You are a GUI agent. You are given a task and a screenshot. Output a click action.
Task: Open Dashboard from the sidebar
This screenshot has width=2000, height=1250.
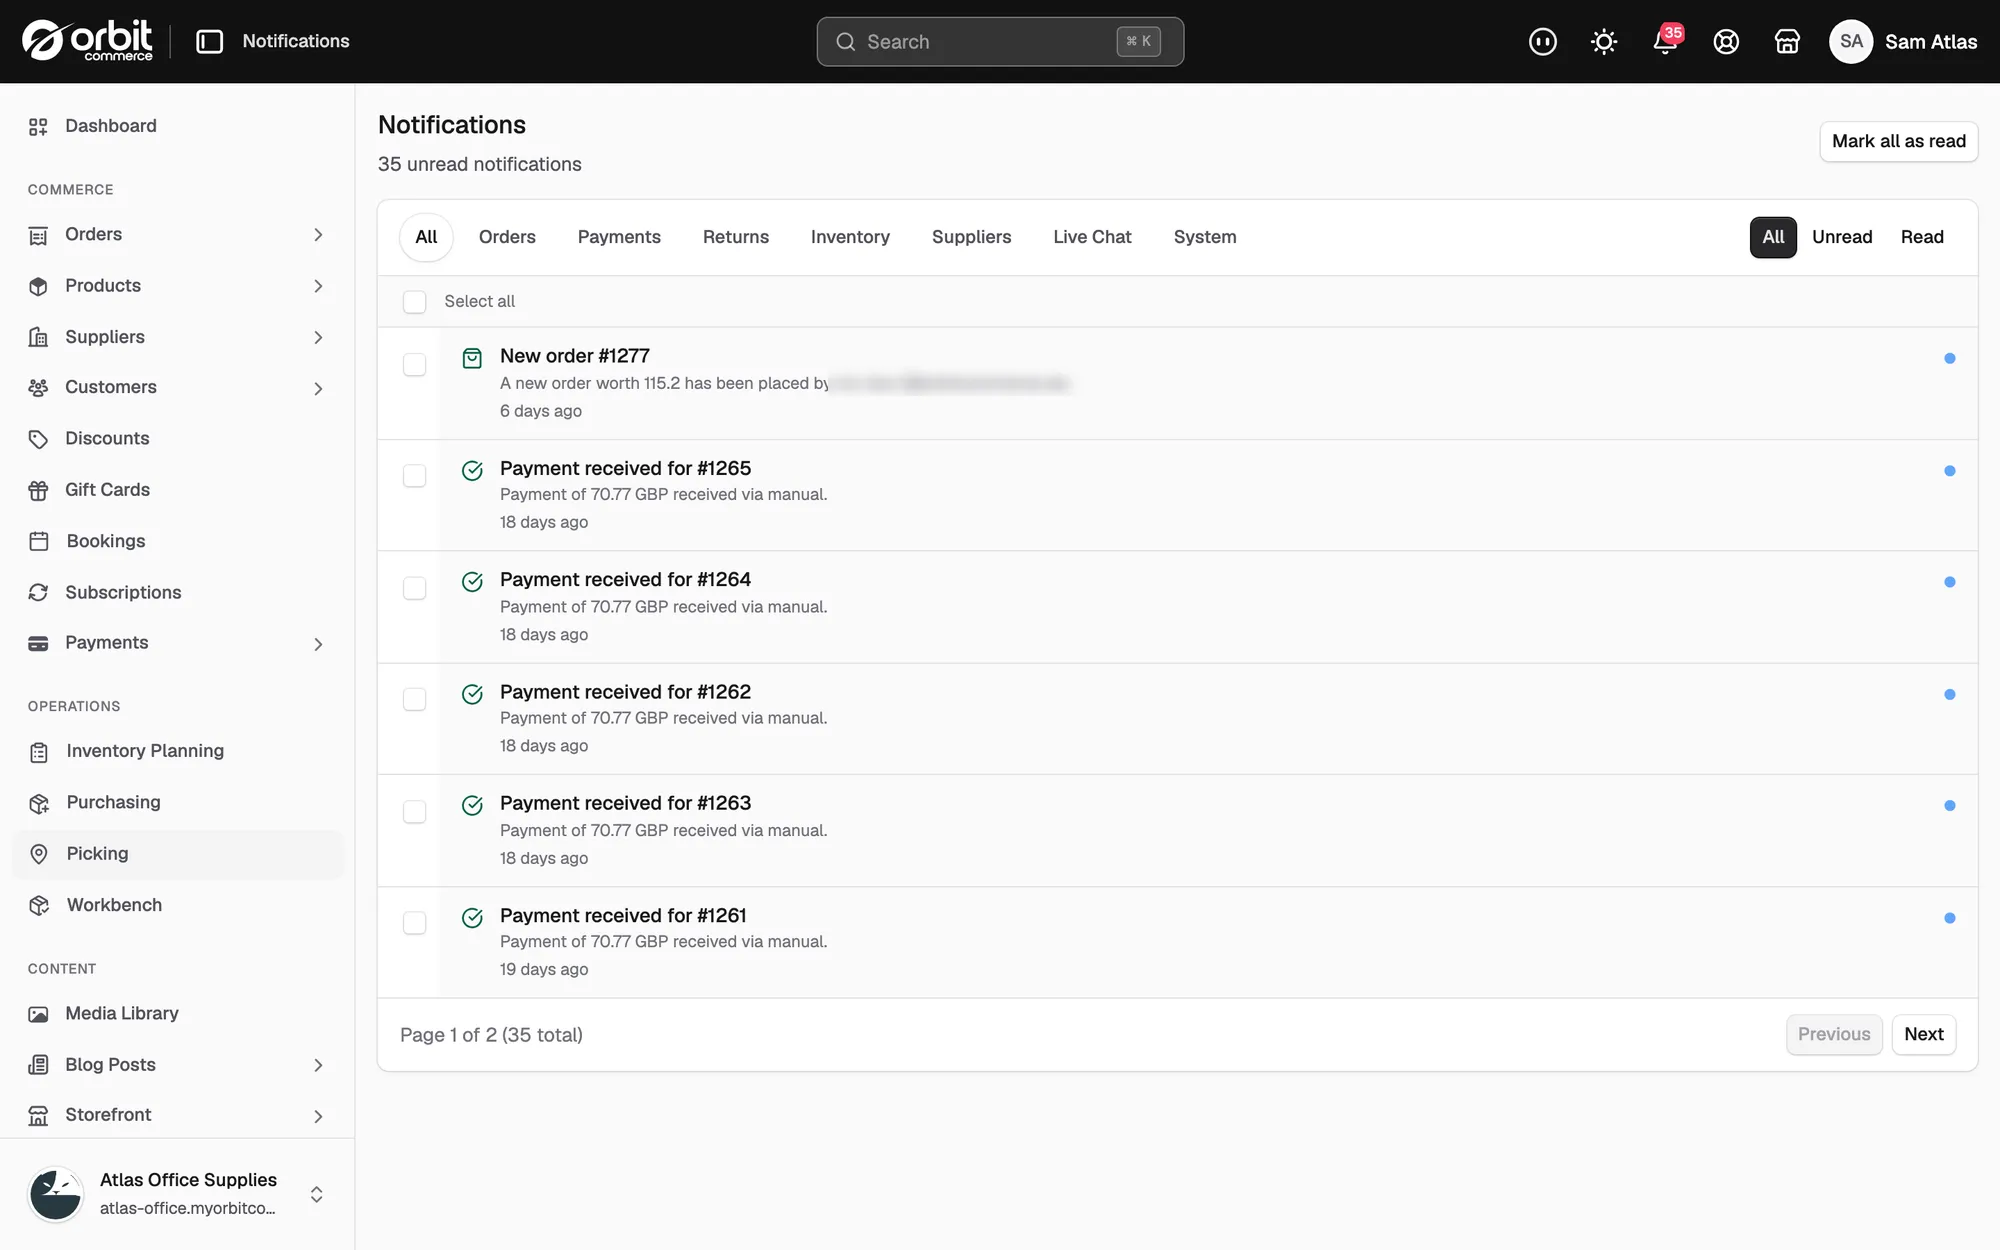pyautogui.click(x=110, y=126)
